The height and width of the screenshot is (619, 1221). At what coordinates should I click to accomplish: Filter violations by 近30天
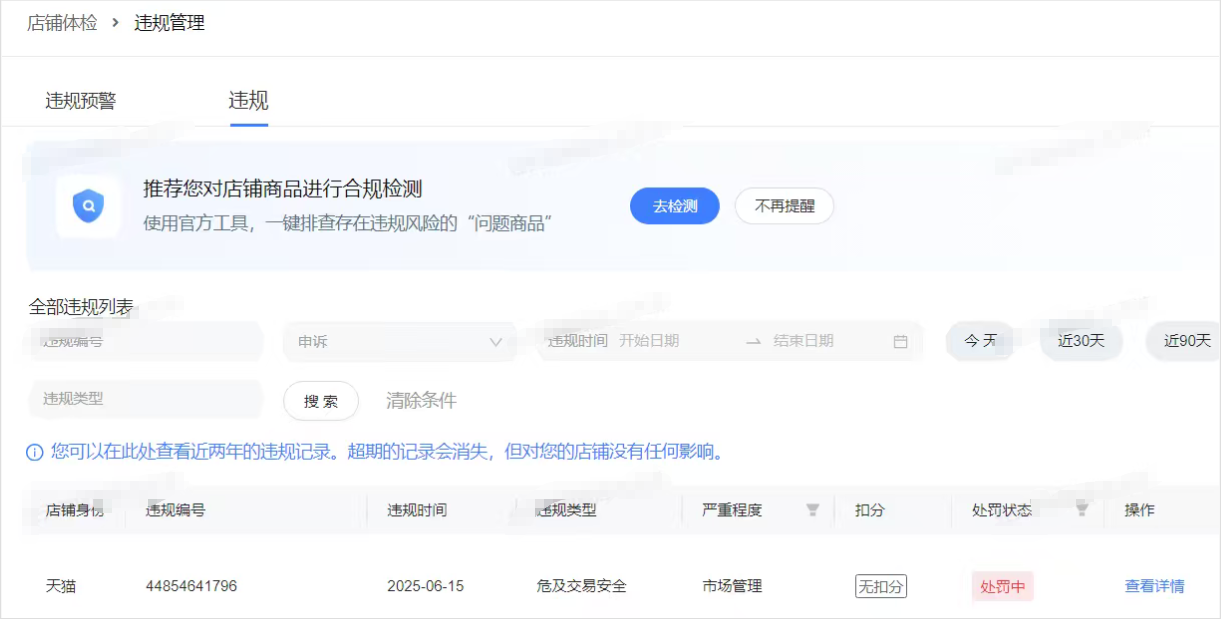point(1081,341)
